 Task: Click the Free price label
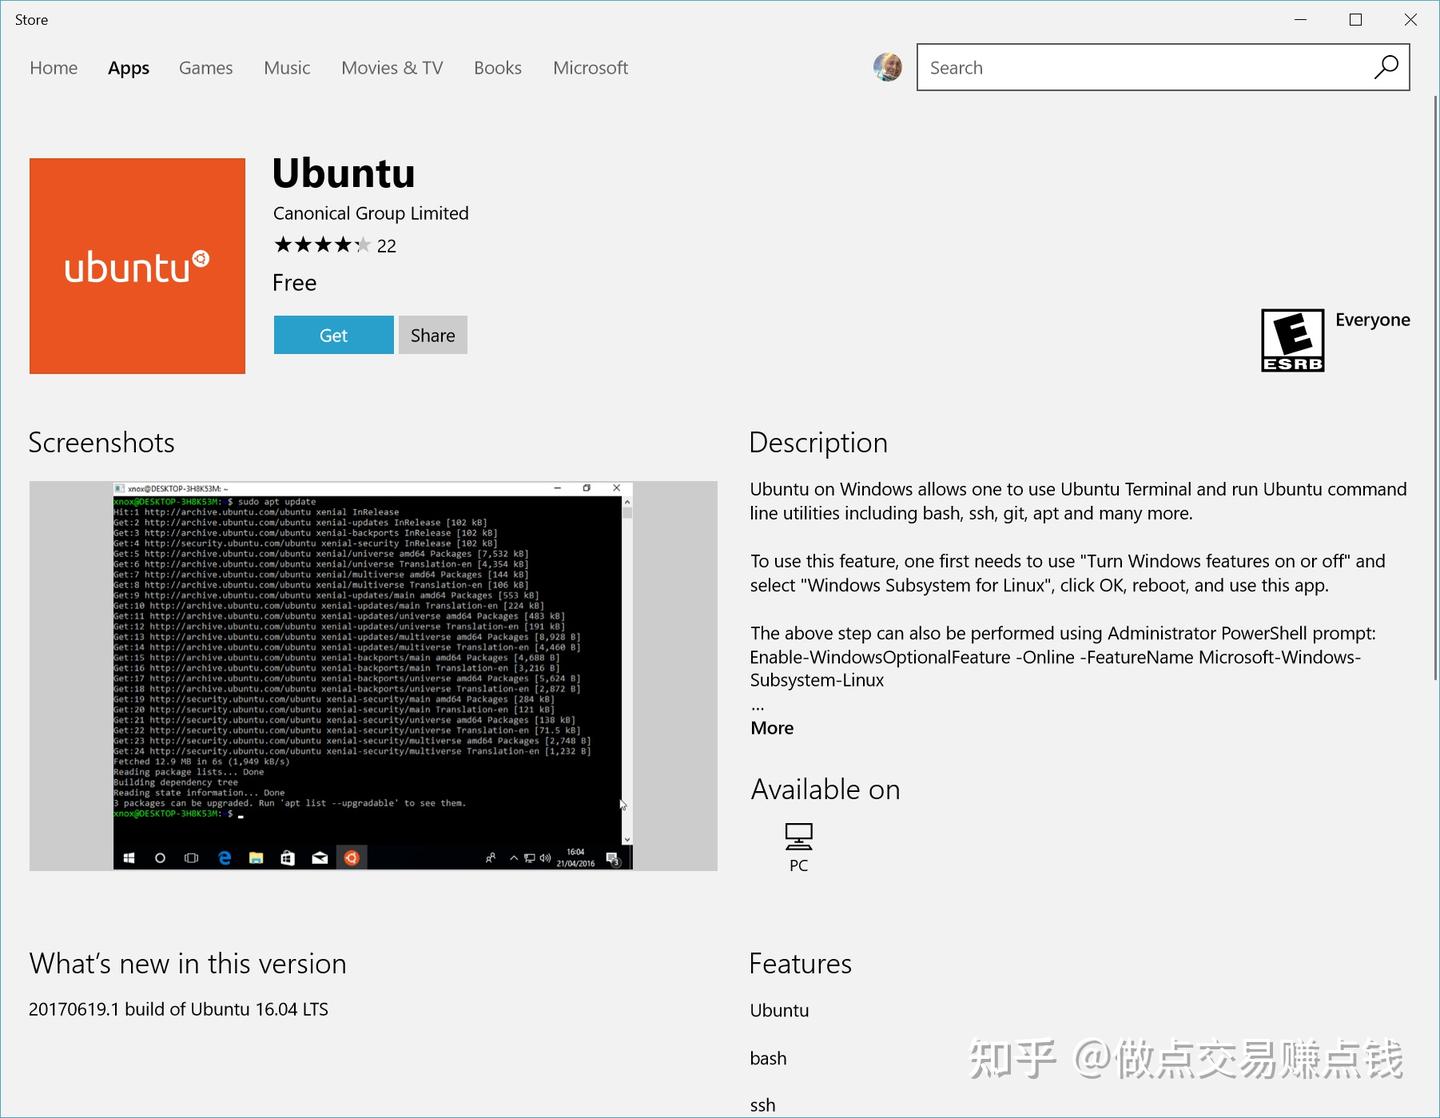coord(294,283)
